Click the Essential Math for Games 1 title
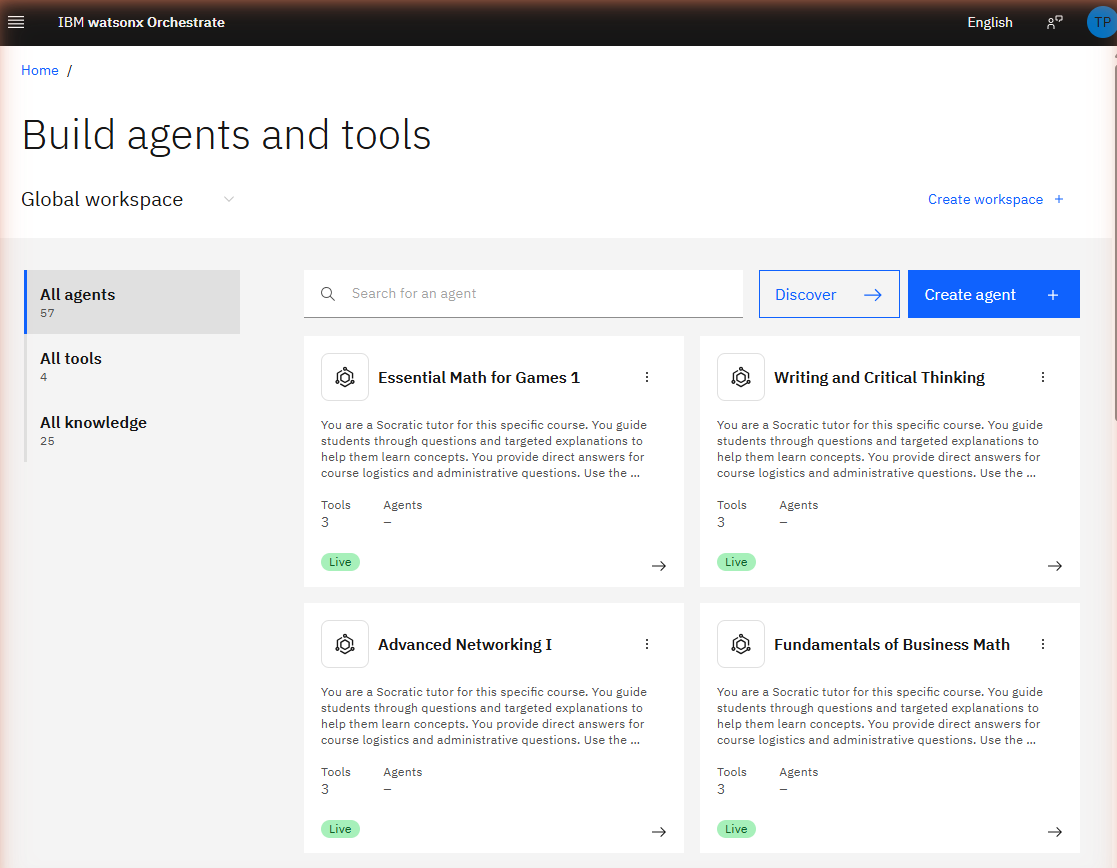 coord(479,378)
